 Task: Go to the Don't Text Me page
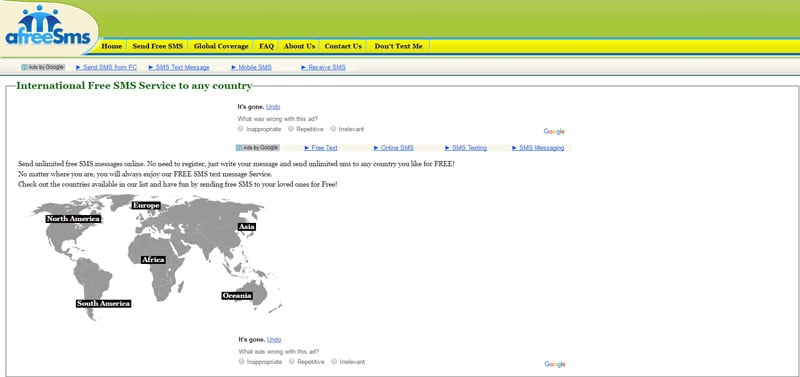point(398,46)
